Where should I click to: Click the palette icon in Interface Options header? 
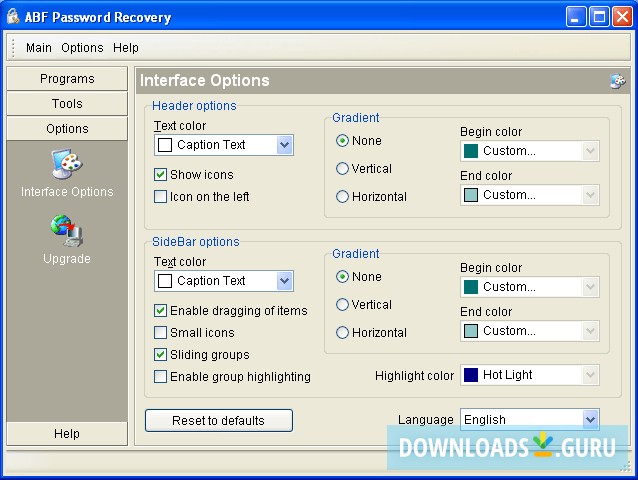pyautogui.click(x=618, y=81)
